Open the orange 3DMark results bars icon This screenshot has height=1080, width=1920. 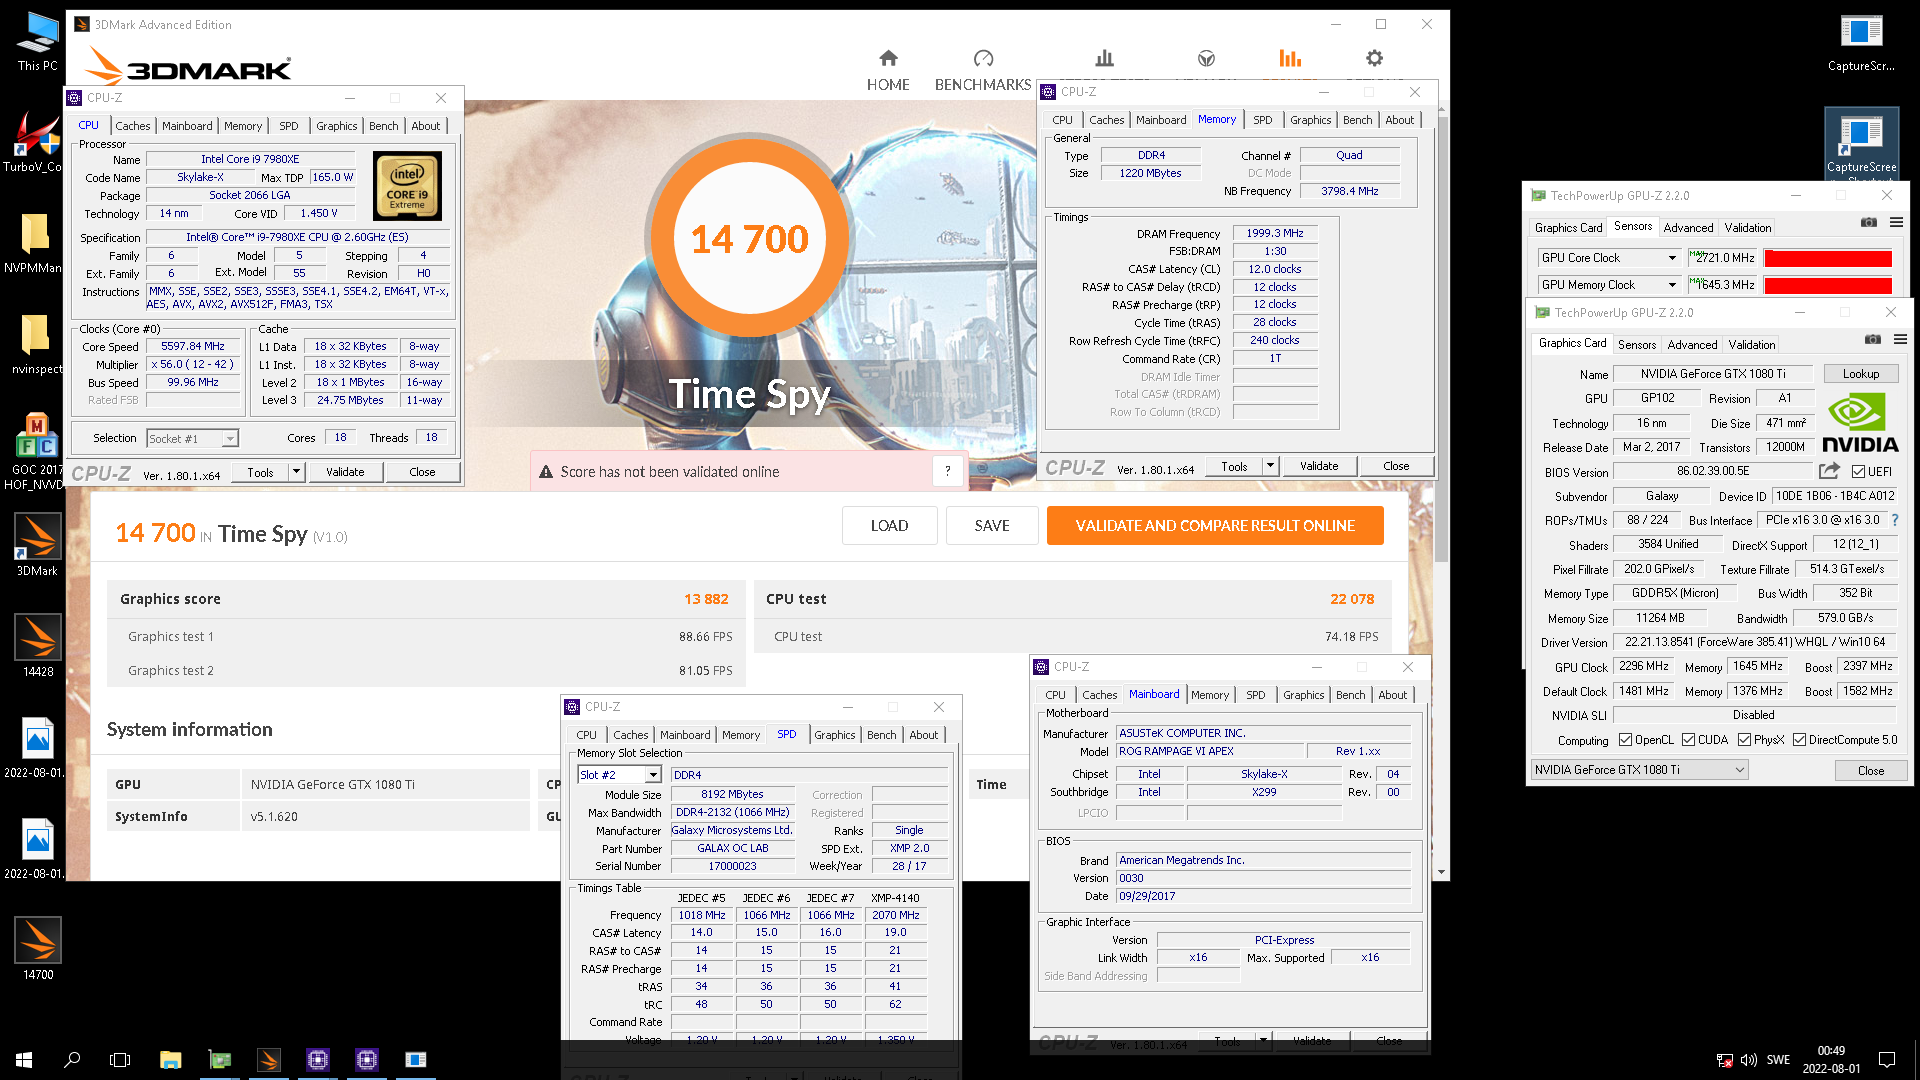(1290, 58)
